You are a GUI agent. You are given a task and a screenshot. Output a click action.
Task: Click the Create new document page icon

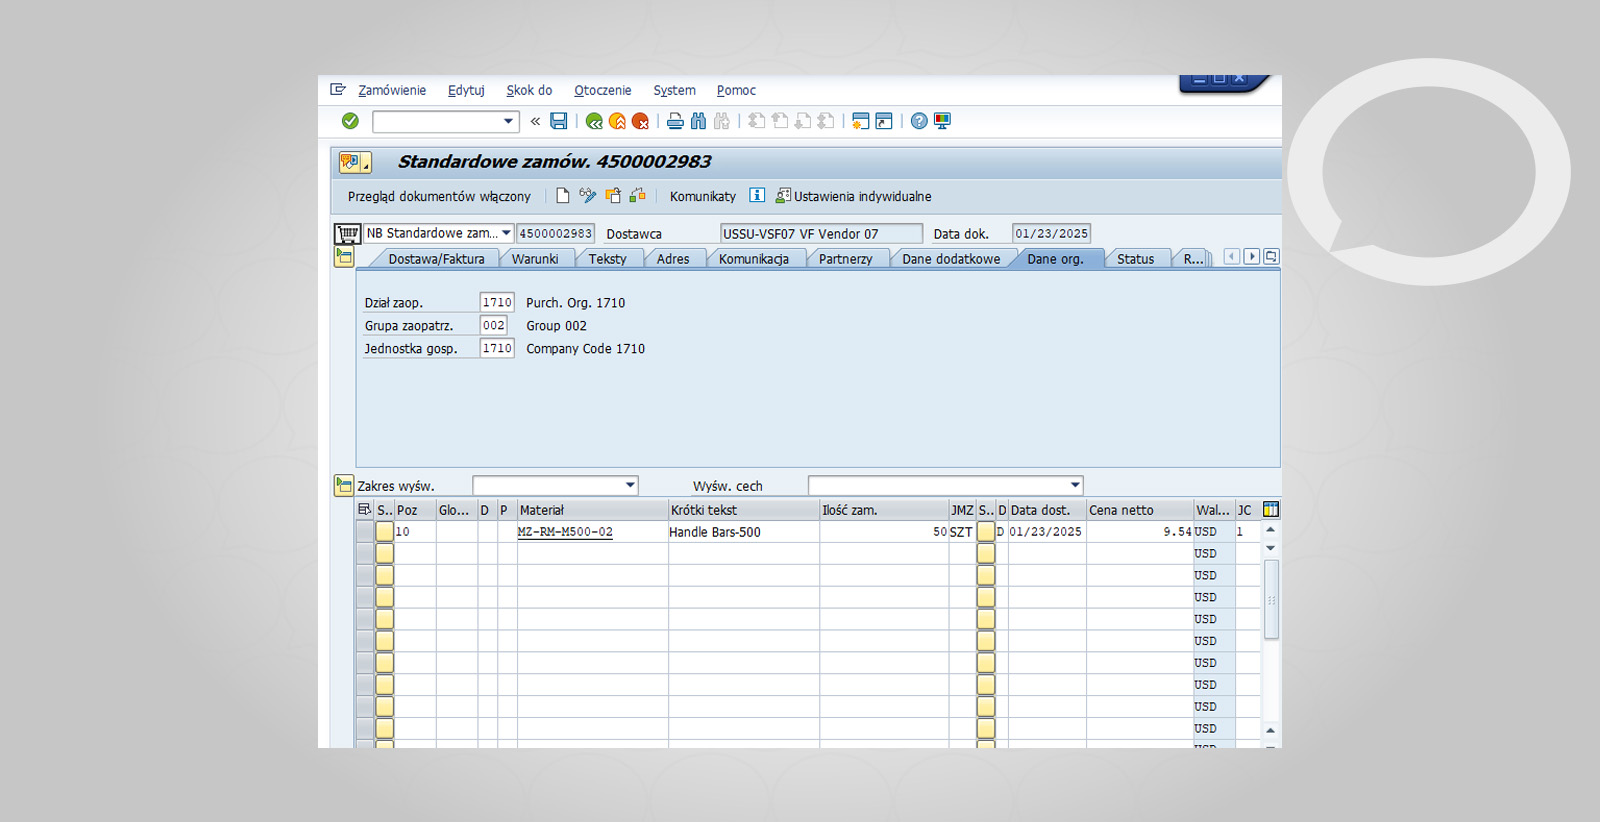point(563,196)
